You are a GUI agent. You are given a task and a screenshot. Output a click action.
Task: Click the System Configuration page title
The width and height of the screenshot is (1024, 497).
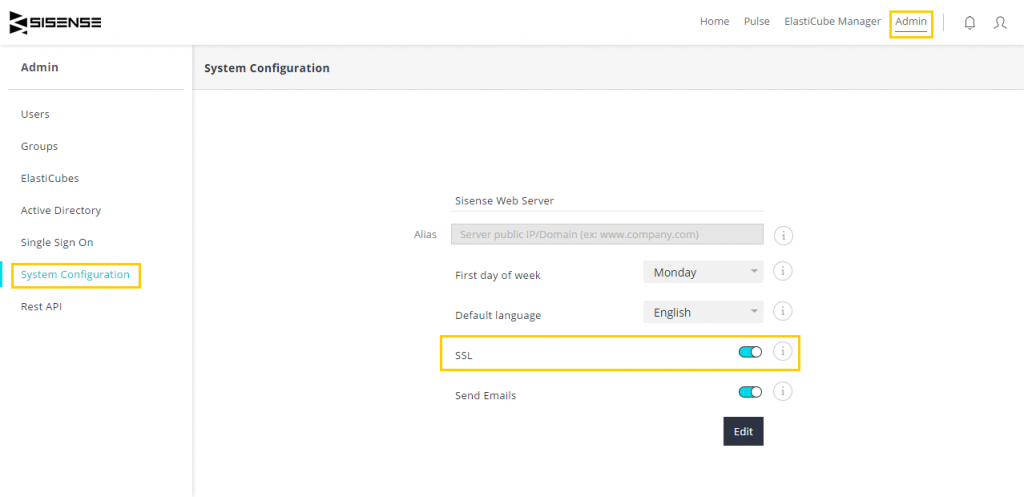pyautogui.click(x=266, y=68)
